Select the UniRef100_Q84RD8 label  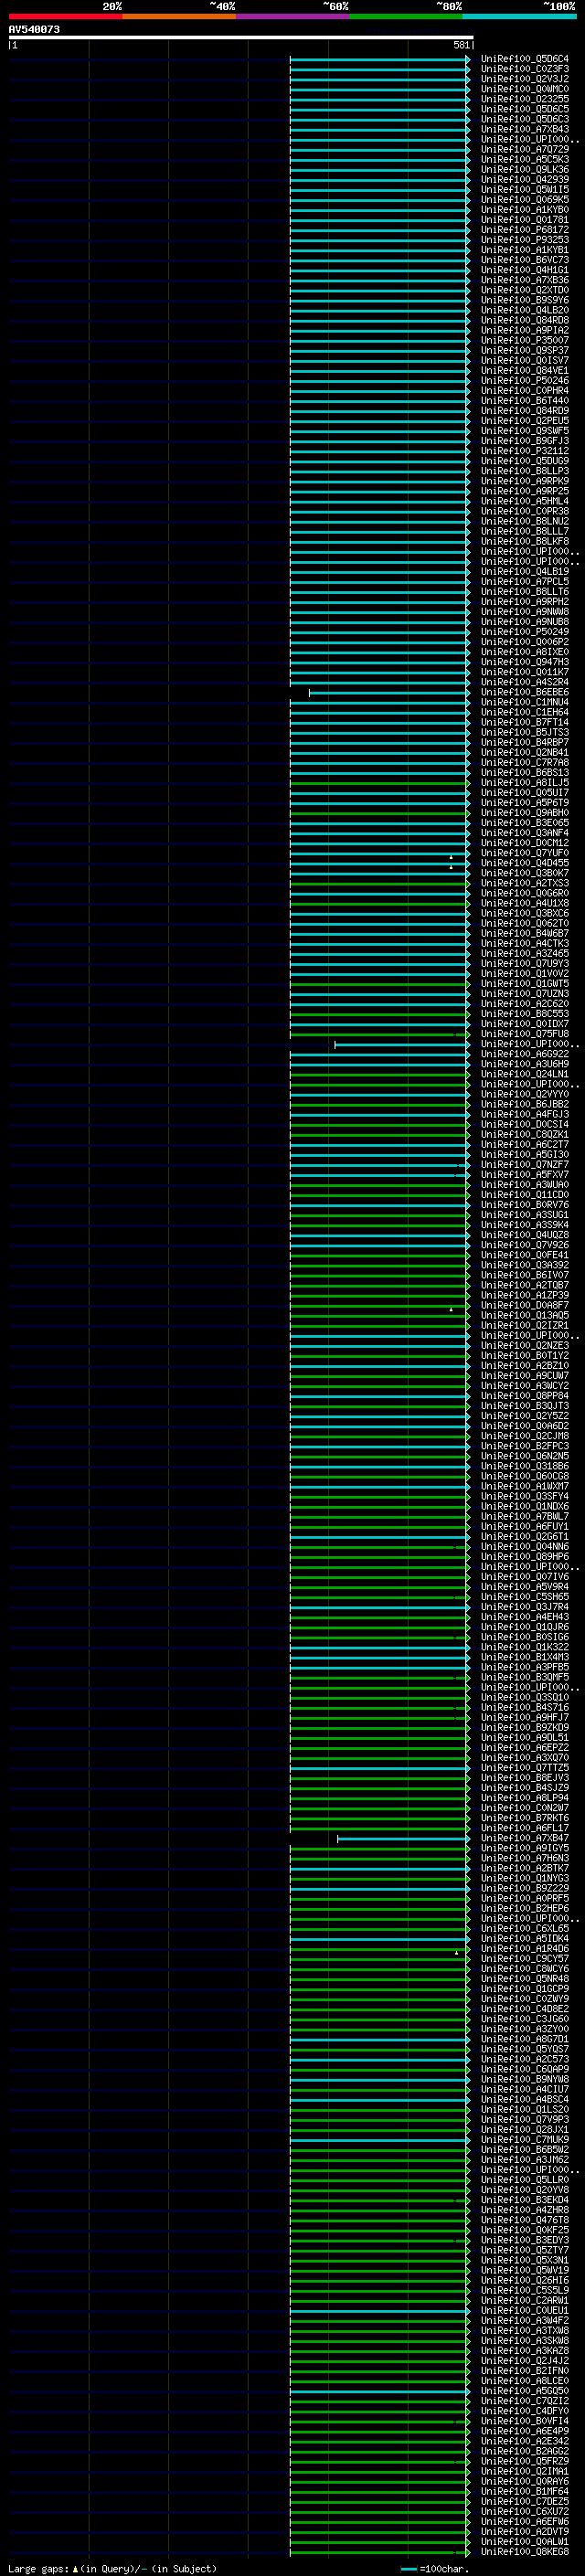[525, 320]
